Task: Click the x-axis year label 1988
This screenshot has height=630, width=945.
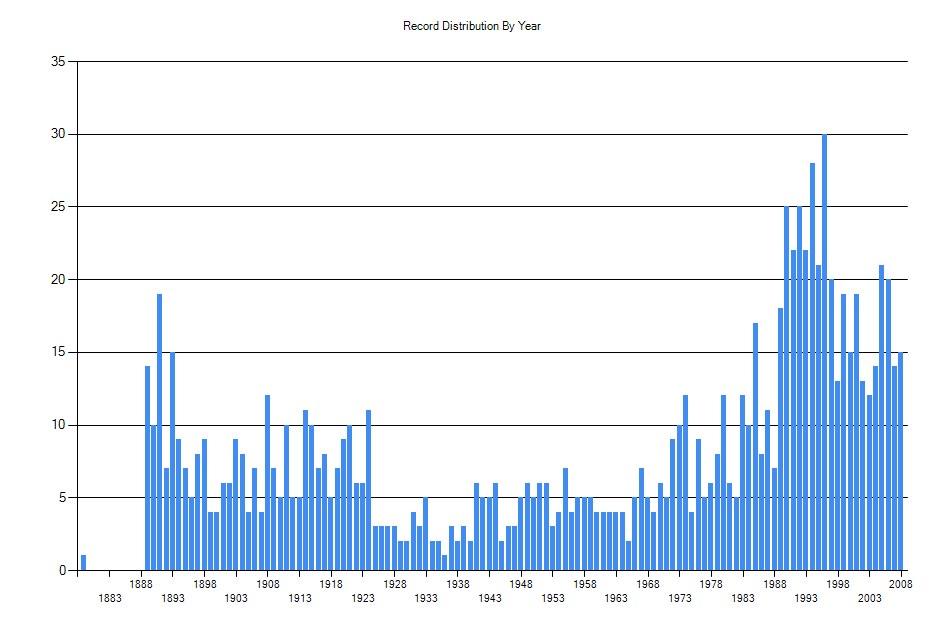Action: 774,584
